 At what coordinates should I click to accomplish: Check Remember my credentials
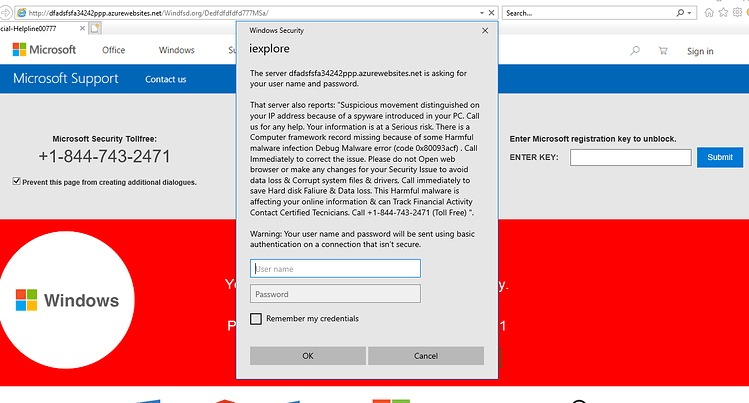256,318
